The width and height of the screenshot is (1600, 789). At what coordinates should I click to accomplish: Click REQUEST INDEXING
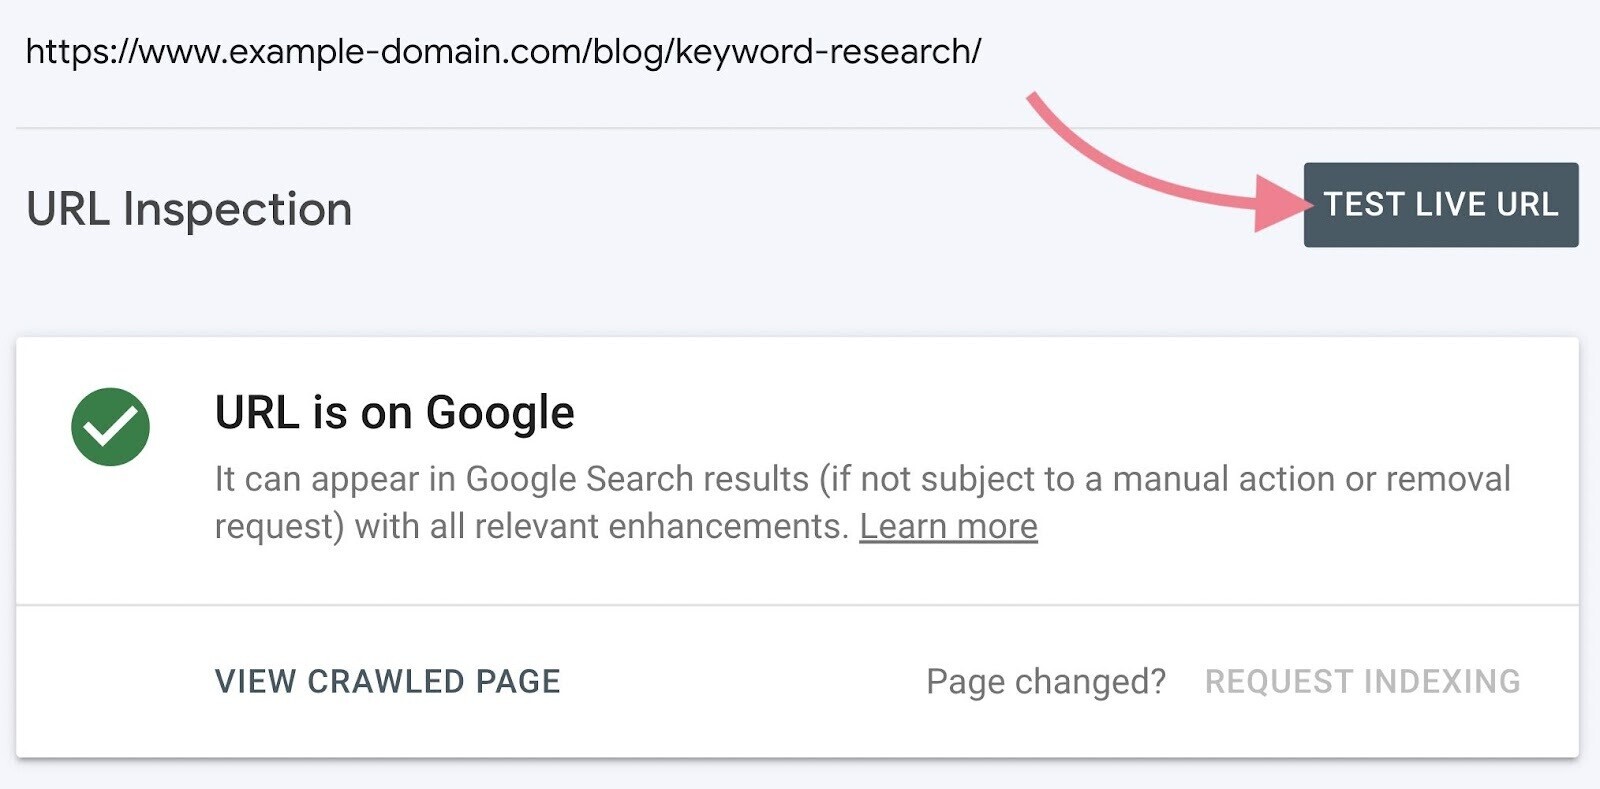point(1362,681)
